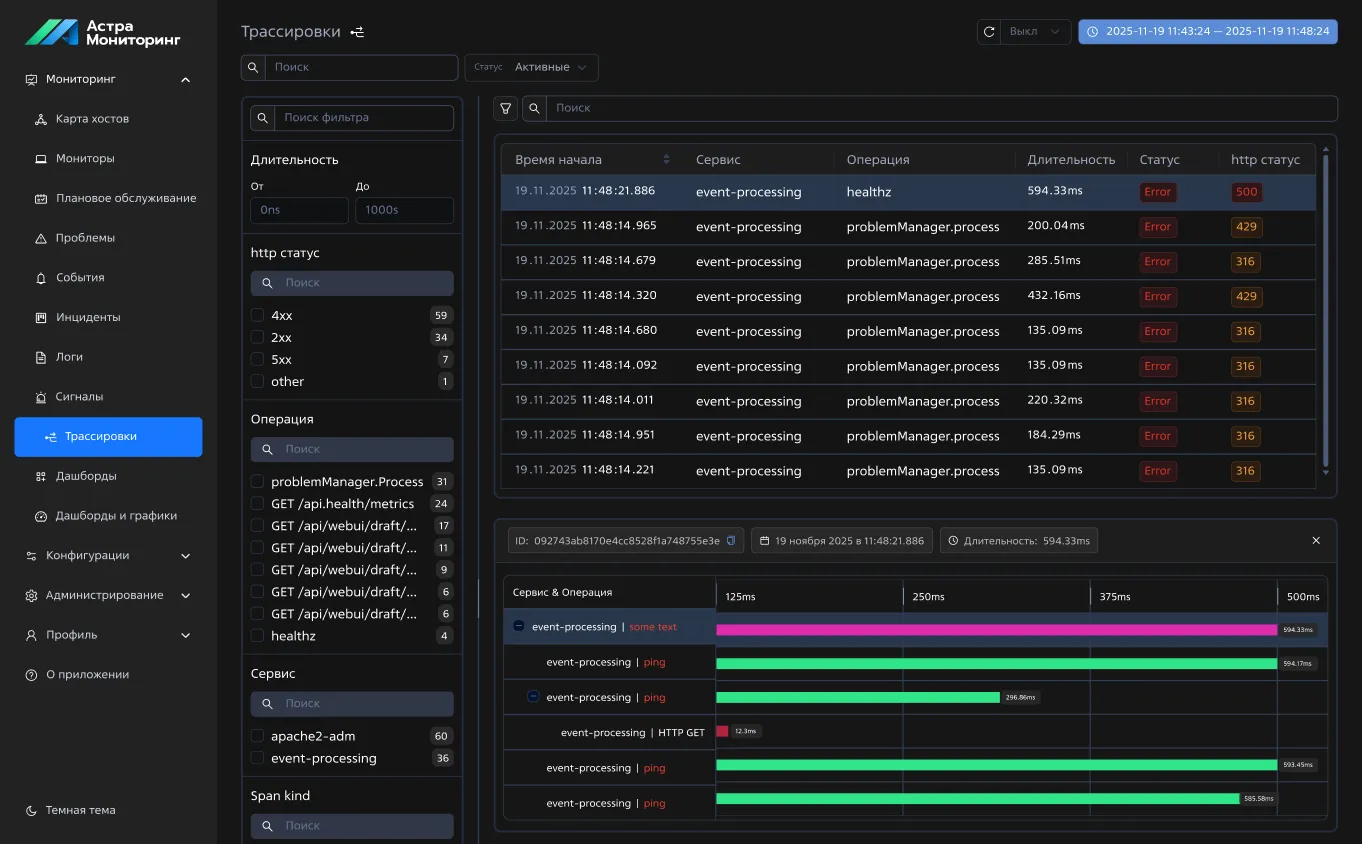Click the pink root span duration bar

(996, 630)
